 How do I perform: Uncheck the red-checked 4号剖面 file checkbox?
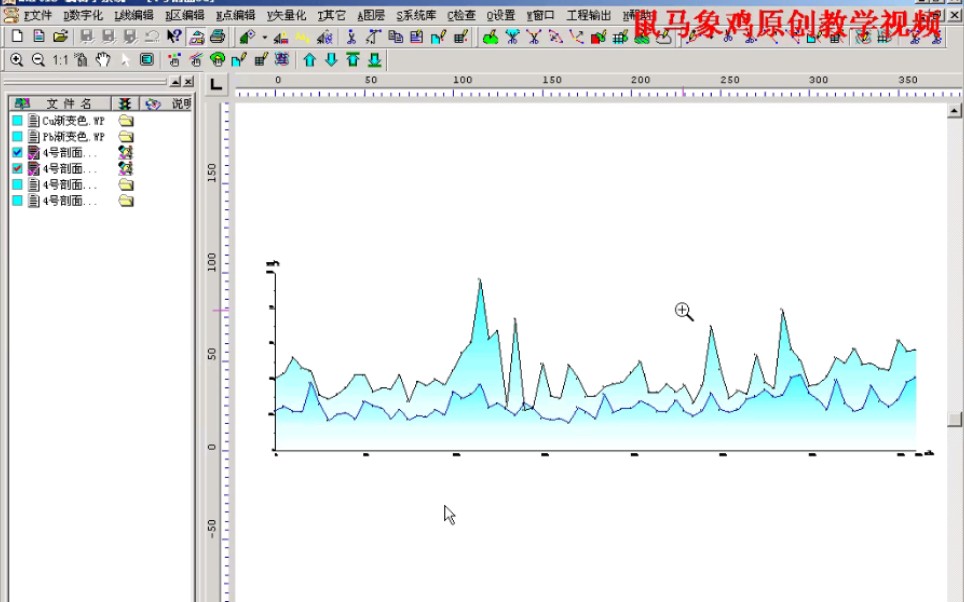(17, 168)
